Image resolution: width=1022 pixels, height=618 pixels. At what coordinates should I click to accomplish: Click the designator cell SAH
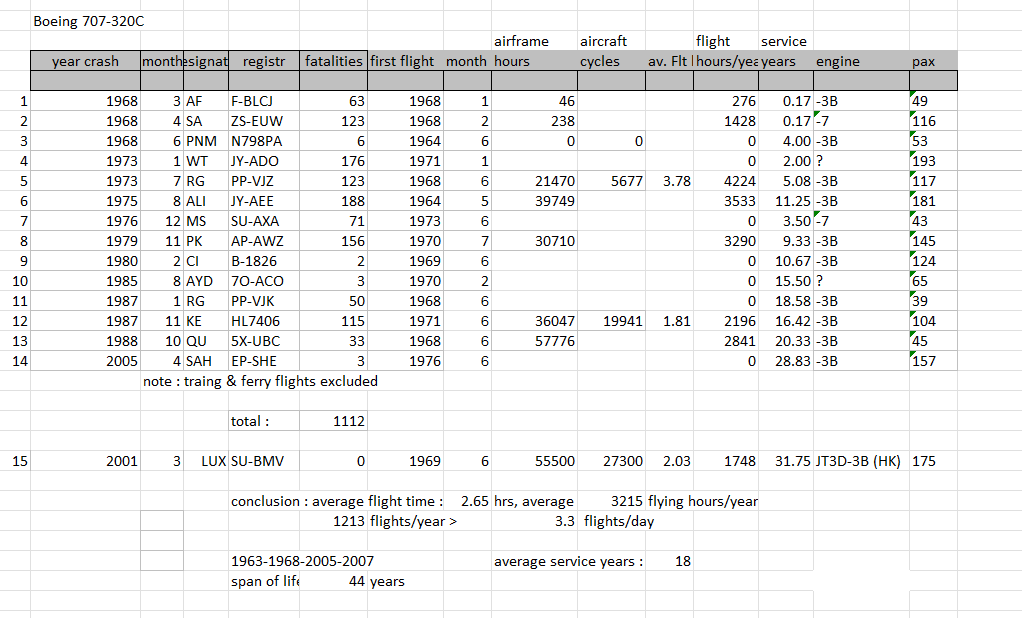[x=206, y=361]
